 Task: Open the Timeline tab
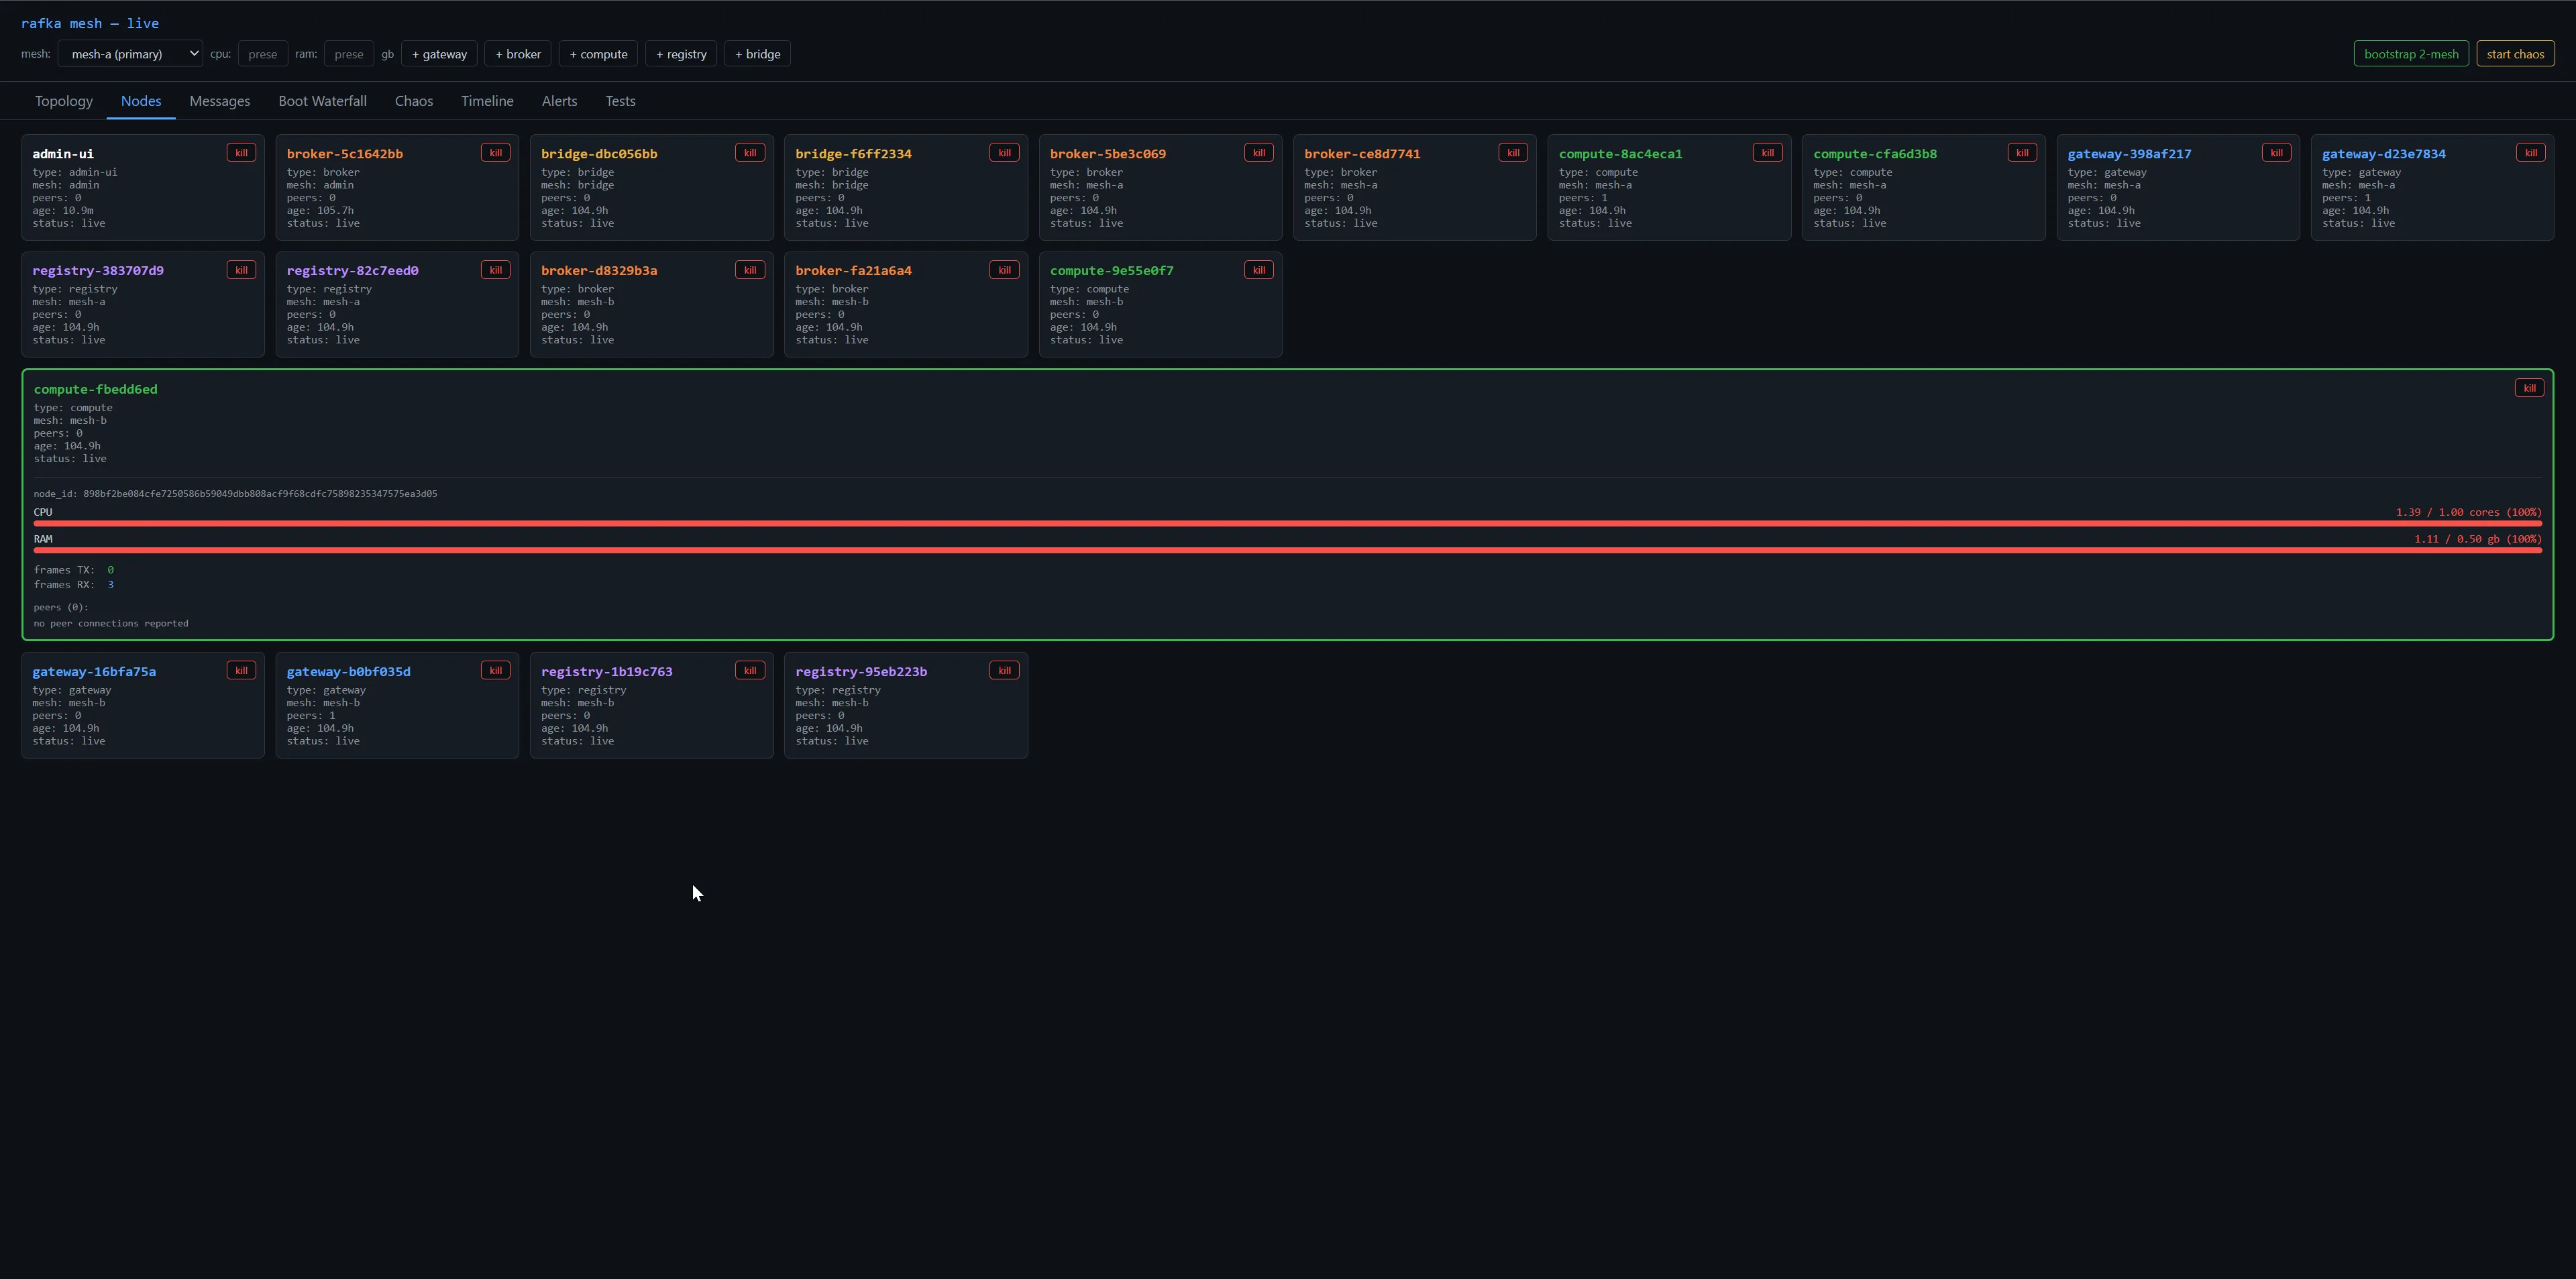(x=487, y=101)
